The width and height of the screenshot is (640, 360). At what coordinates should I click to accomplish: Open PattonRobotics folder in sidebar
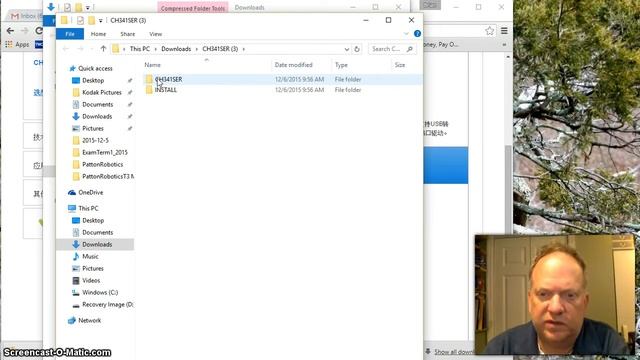pyautogui.click(x=102, y=164)
